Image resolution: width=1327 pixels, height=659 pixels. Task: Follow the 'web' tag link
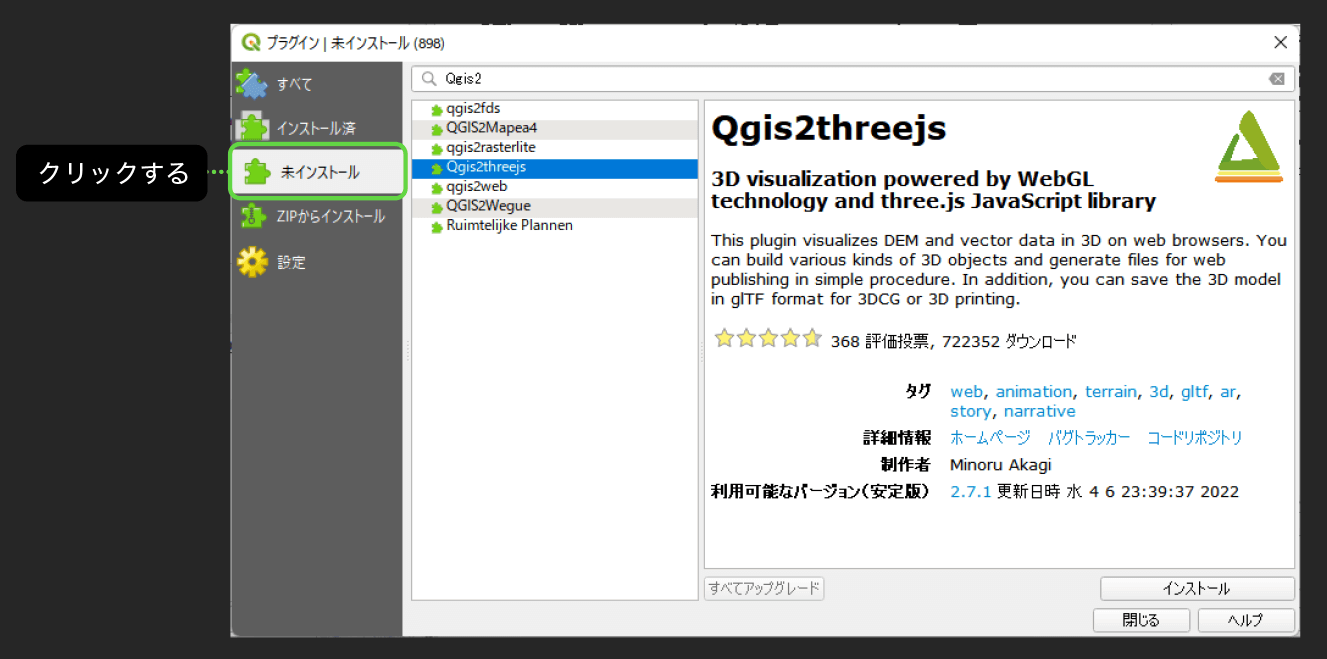(x=966, y=392)
